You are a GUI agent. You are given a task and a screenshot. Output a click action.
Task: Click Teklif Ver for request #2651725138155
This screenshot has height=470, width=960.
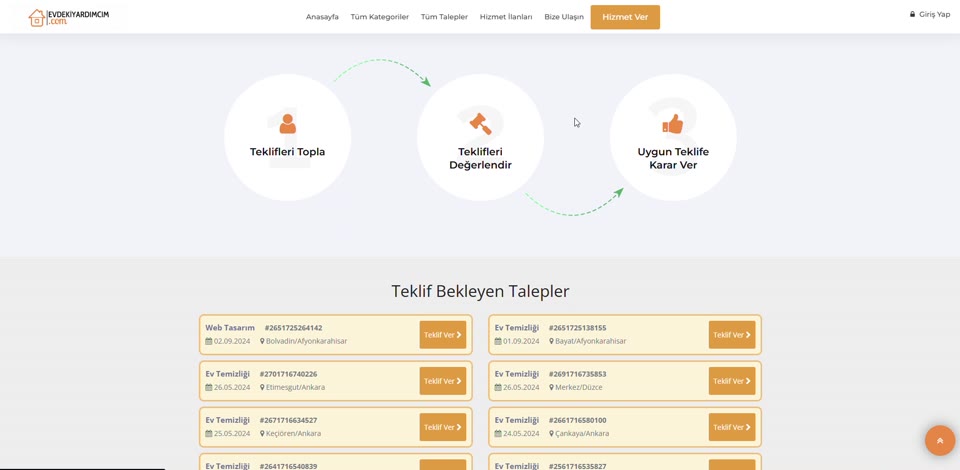[732, 335]
